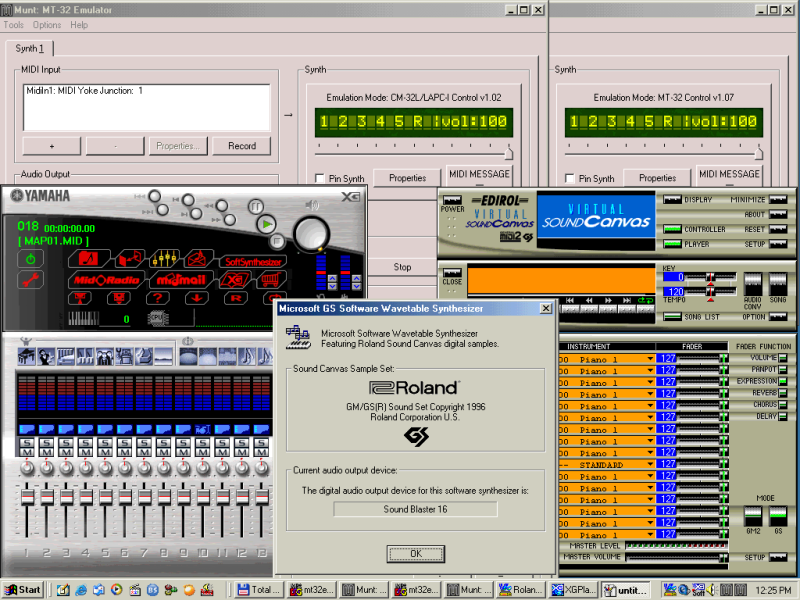This screenshot has width=800, height=600.
Task: Click TEMPO slider on Sound Canvas
Action: [710, 291]
